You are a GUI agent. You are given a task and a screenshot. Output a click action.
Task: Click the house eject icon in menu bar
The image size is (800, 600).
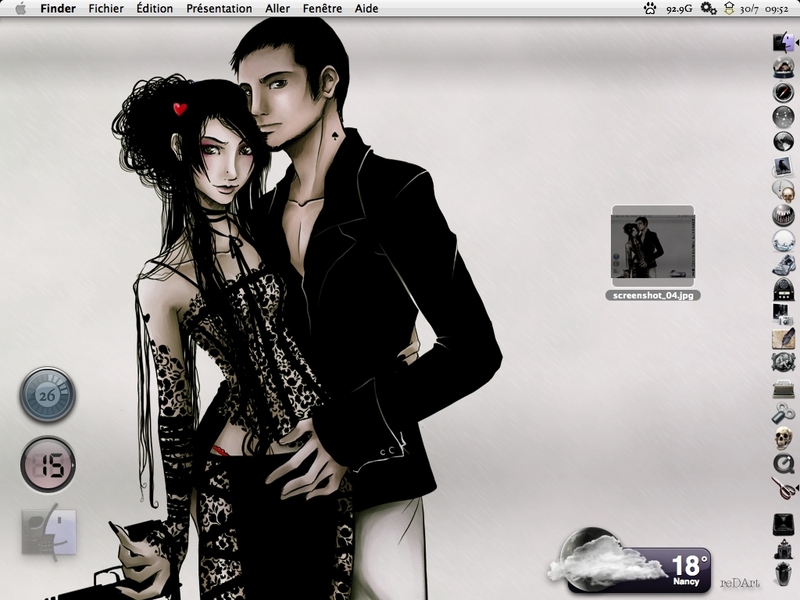coord(729,9)
